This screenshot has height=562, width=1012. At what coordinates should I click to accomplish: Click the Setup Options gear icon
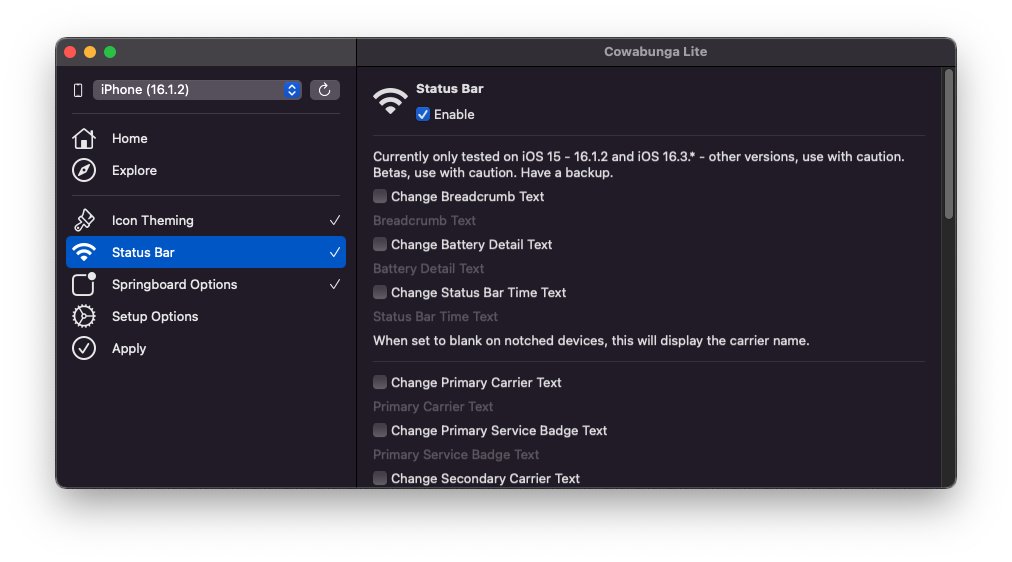point(84,316)
